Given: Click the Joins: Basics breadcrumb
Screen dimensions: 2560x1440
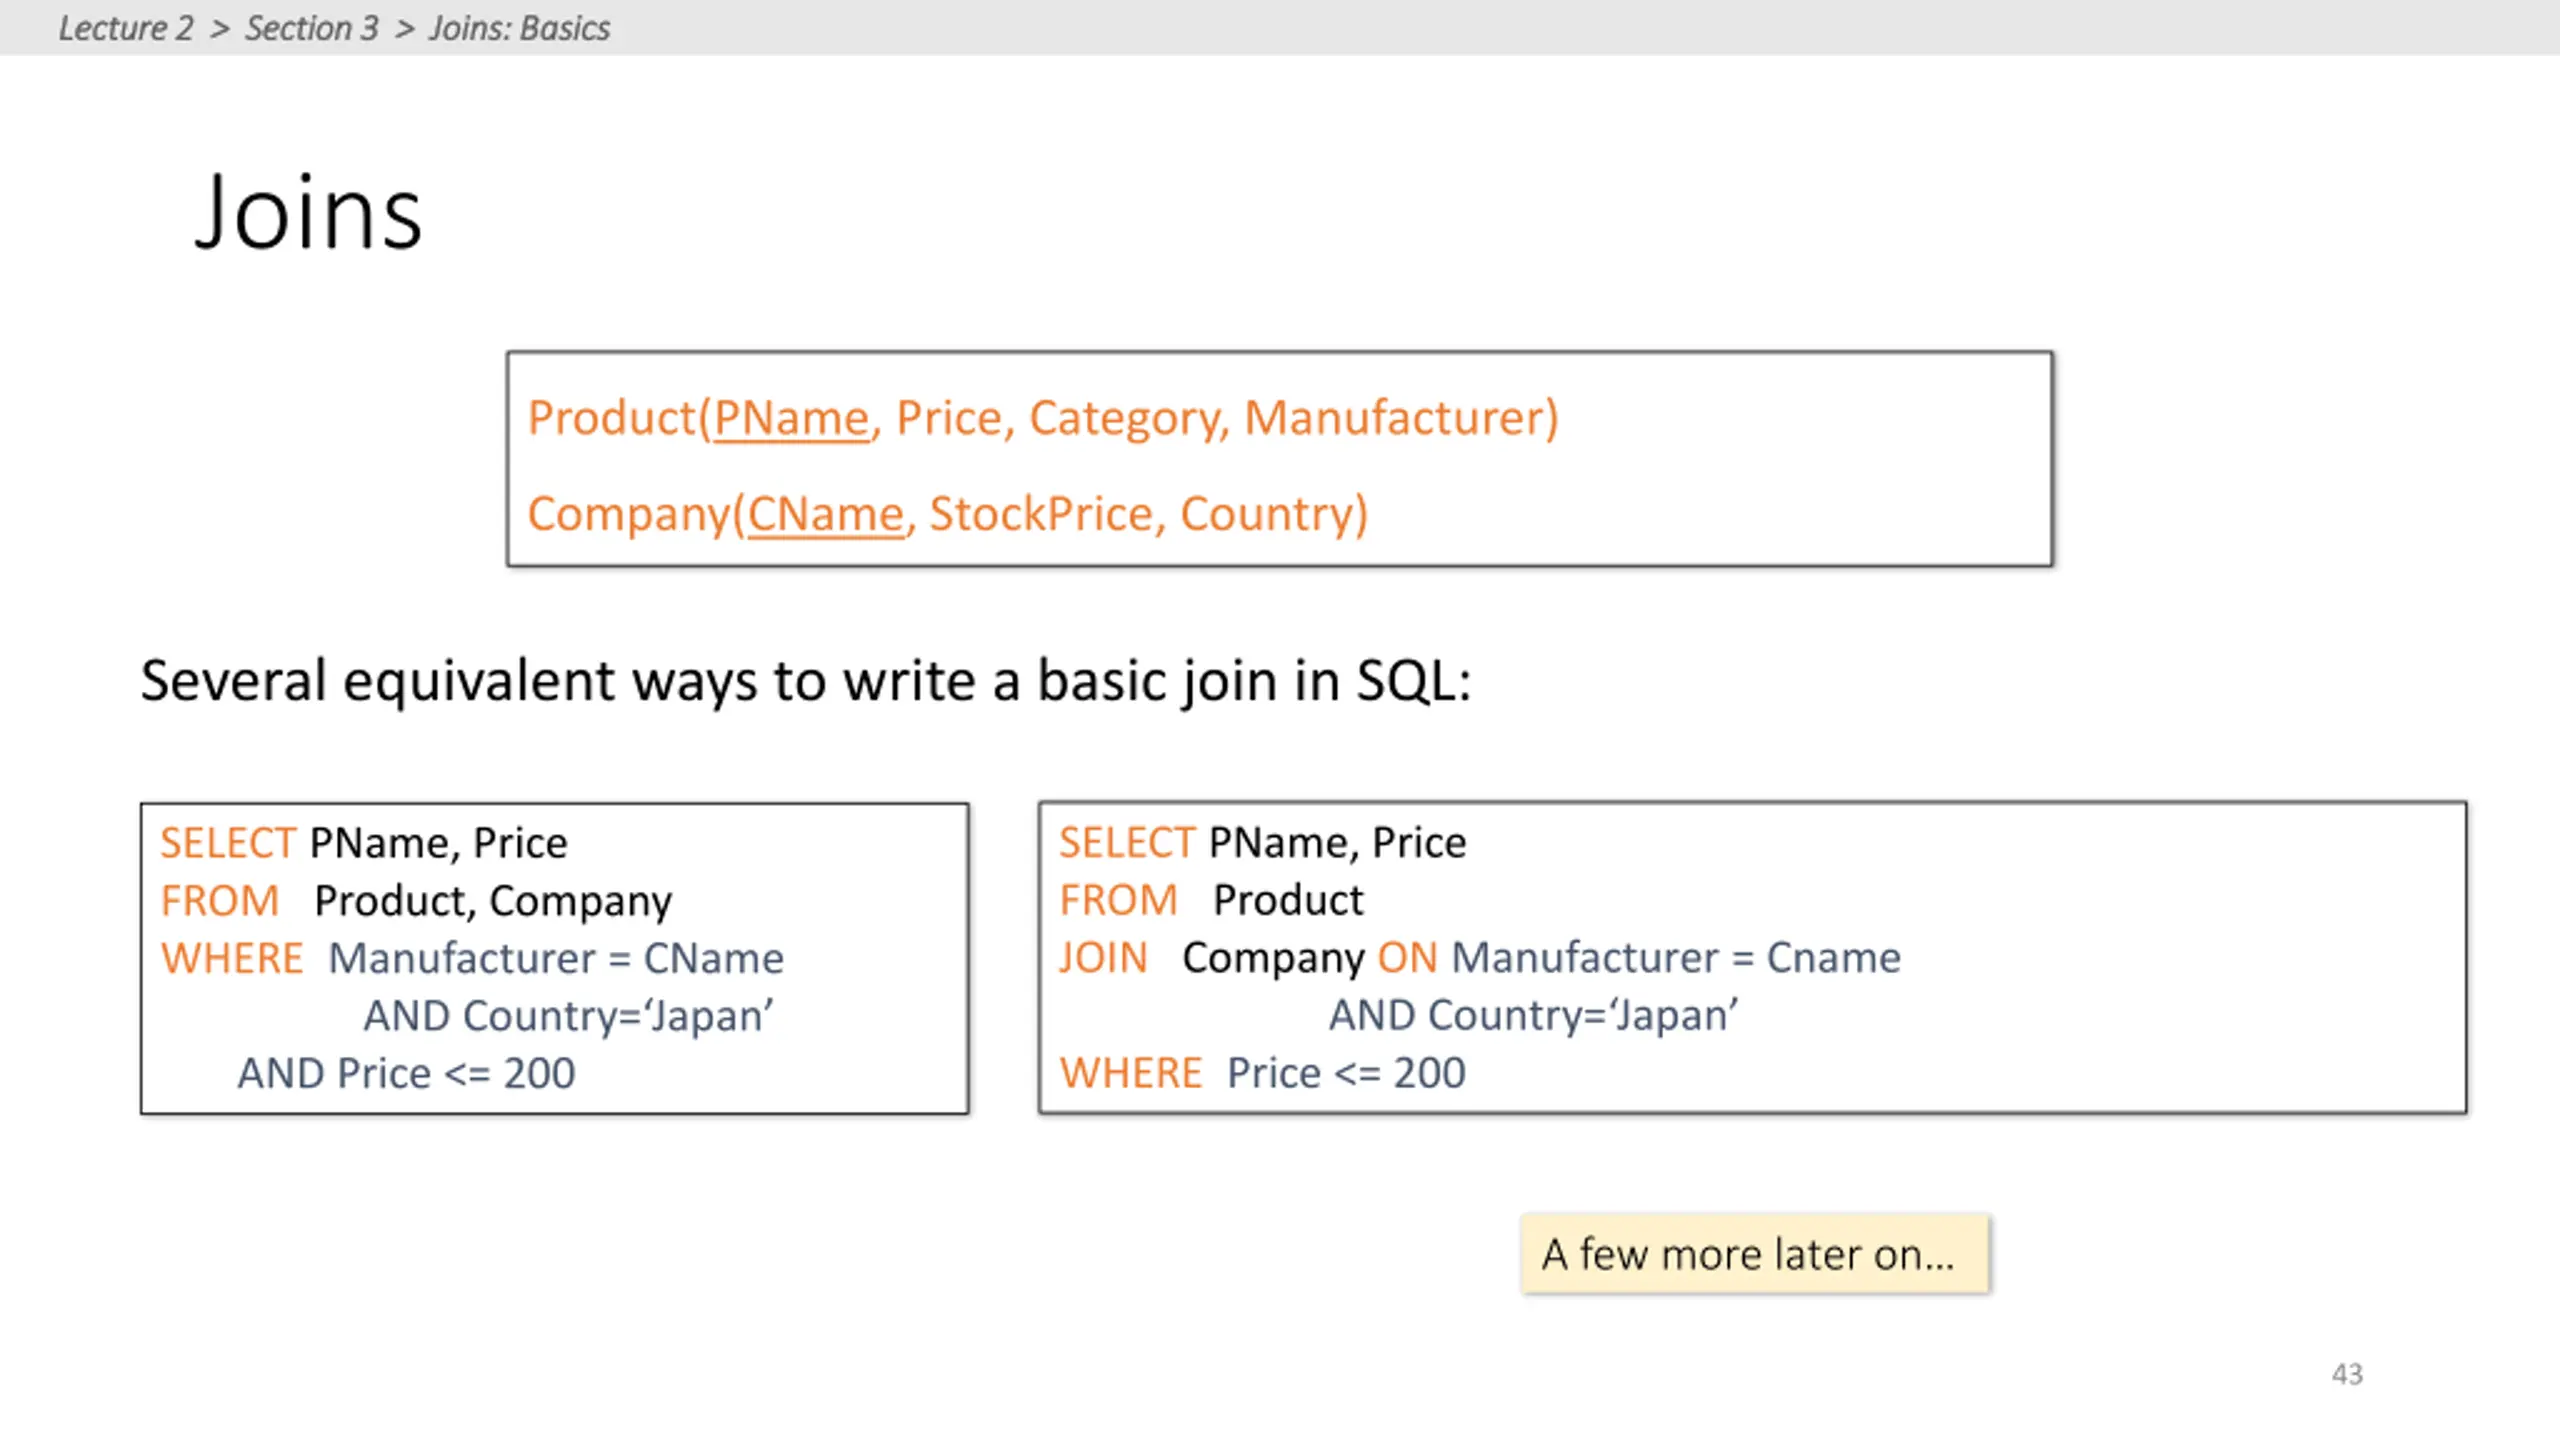Looking at the screenshot, I should [520, 28].
